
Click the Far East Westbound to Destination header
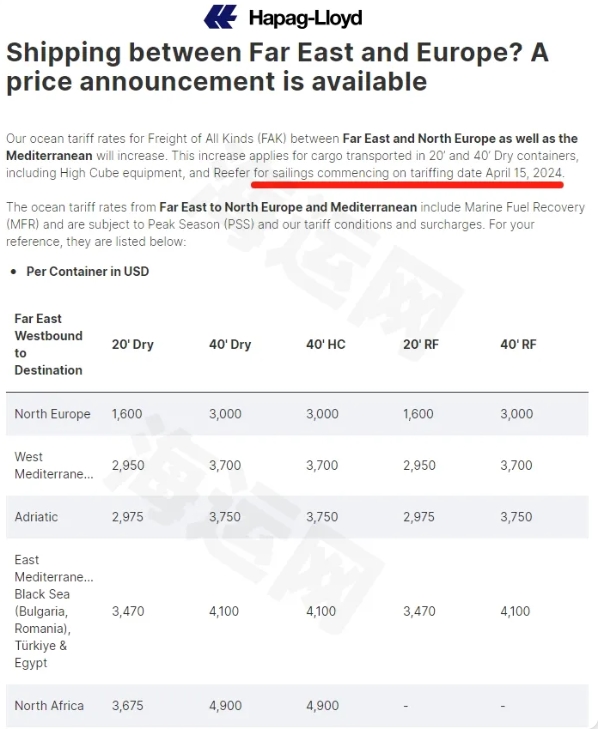(48, 345)
